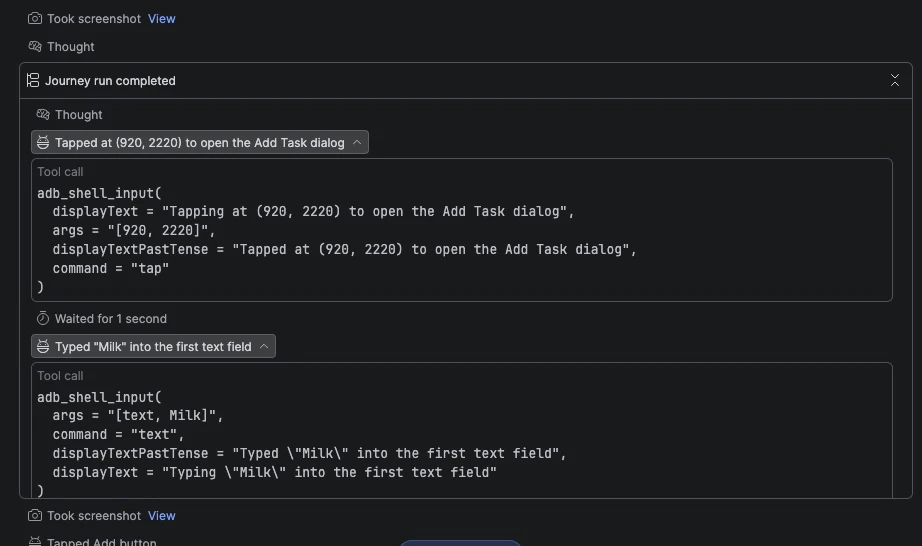922x546 pixels.
Task: Click the camera icon beside bottom Took screenshot
Action: 35,515
